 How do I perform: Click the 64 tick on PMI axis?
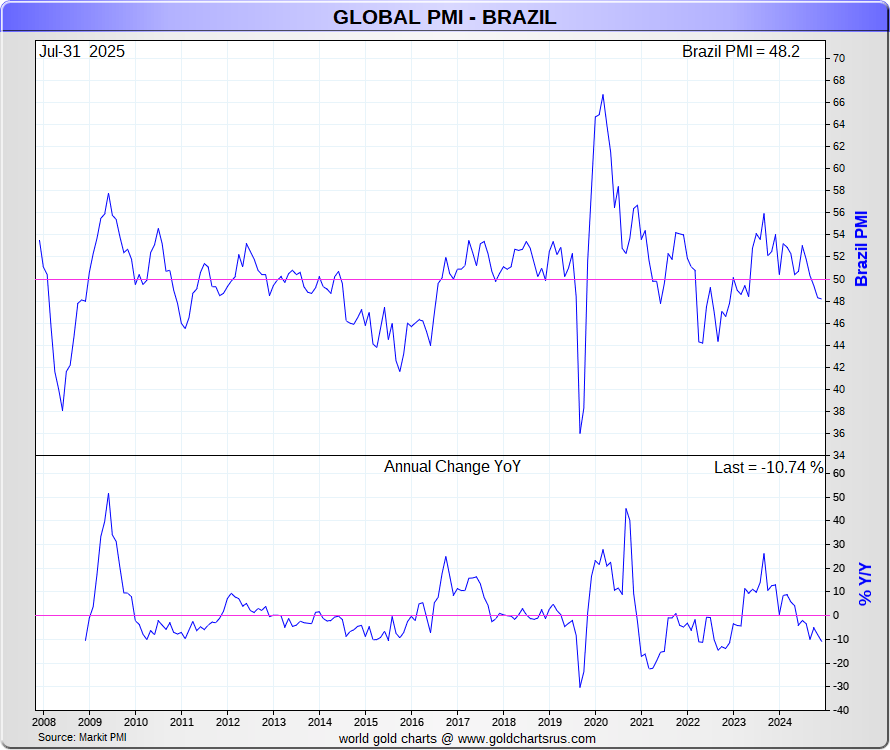pos(839,124)
